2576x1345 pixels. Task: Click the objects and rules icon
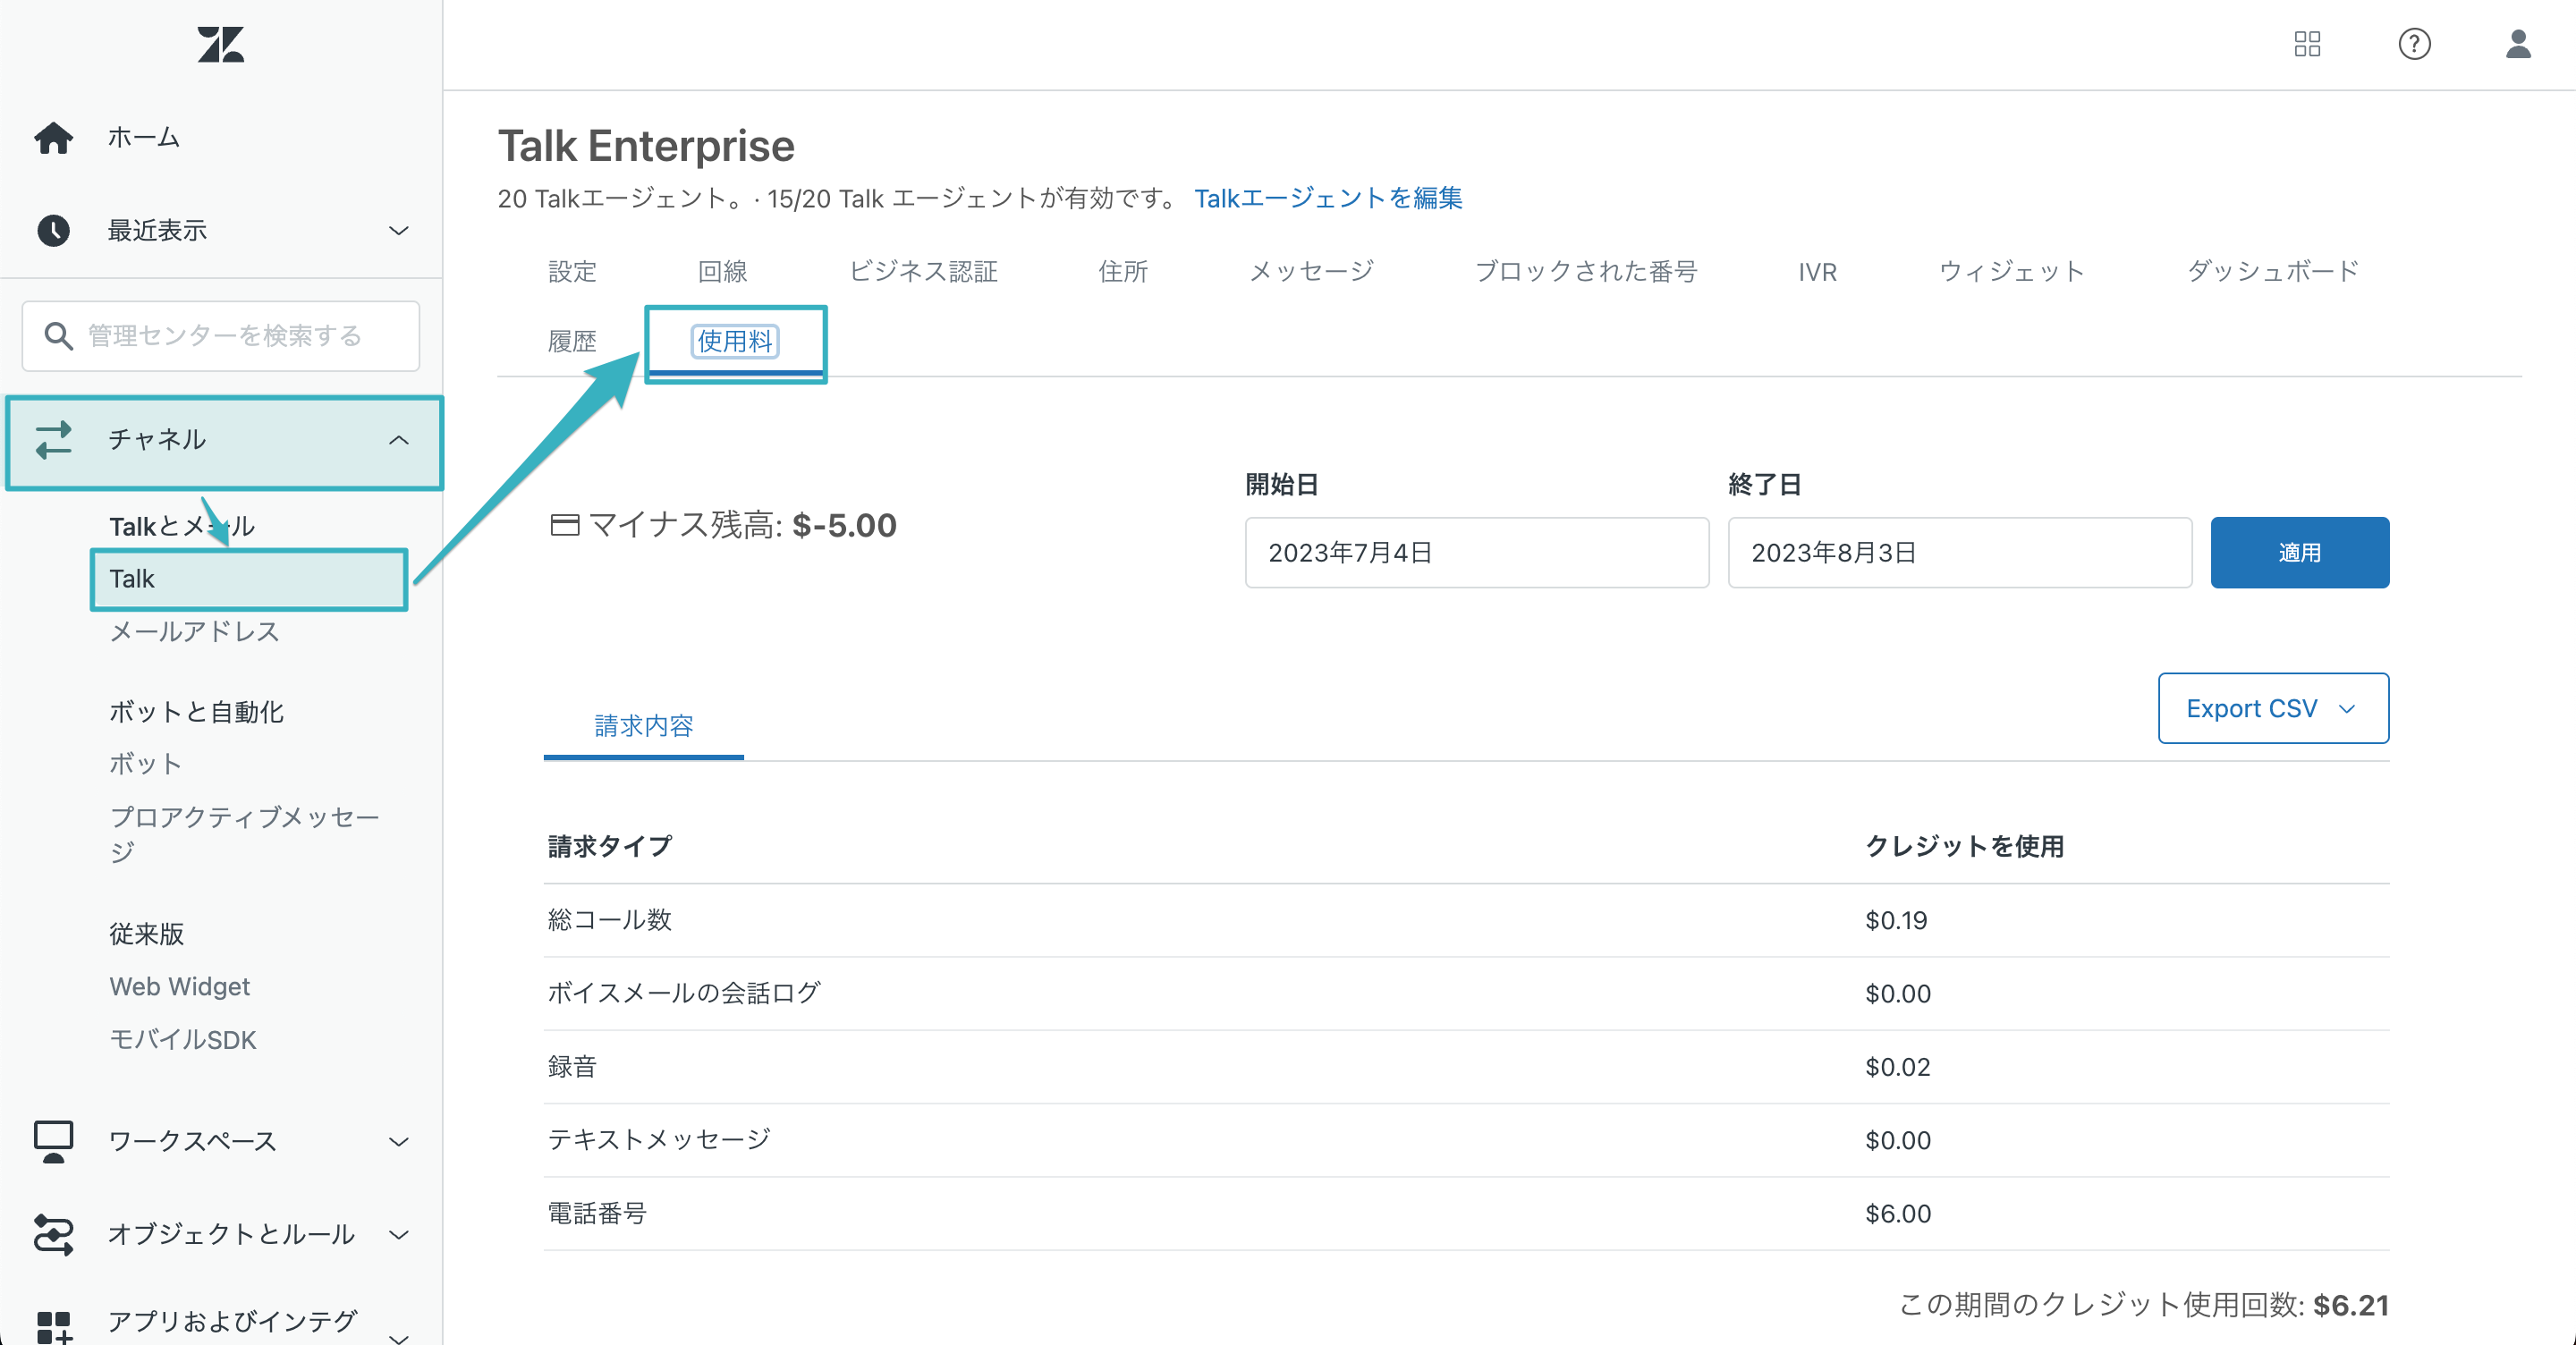click(x=54, y=1234)
